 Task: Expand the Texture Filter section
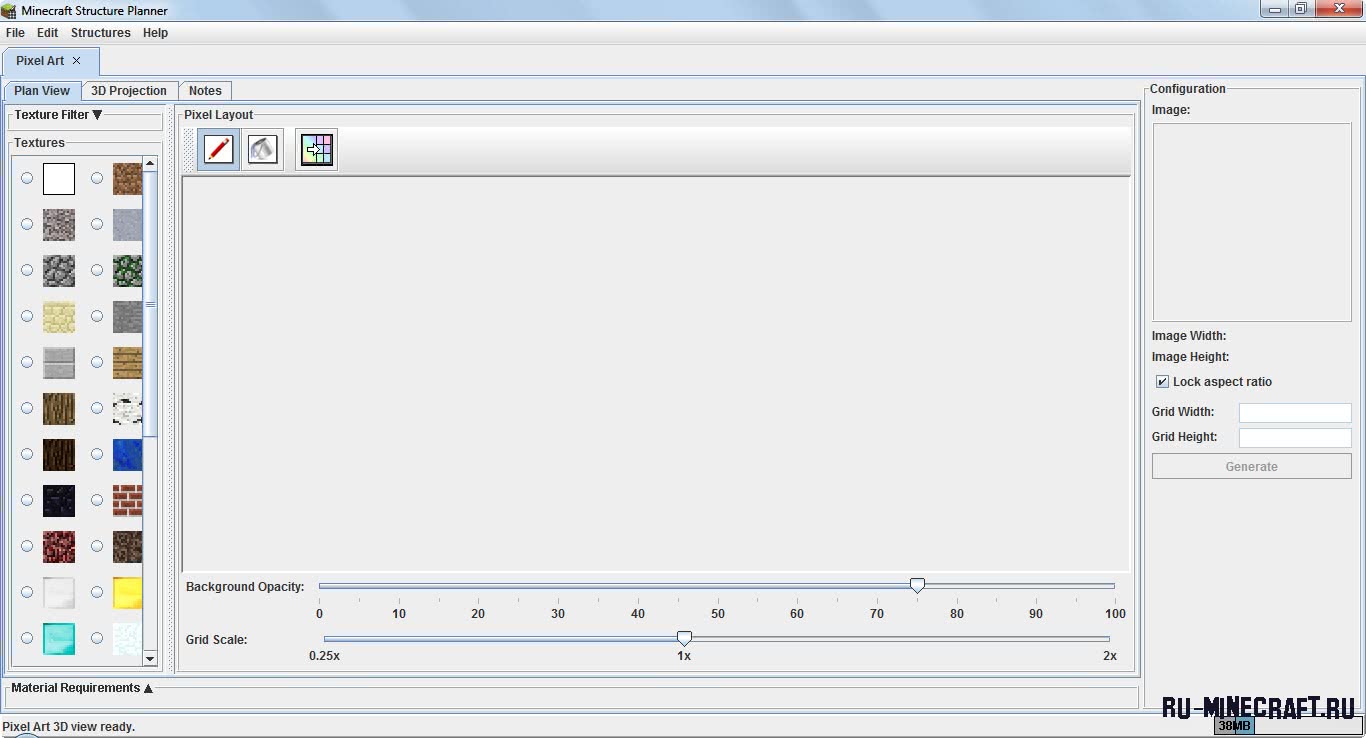pos(58,115)
